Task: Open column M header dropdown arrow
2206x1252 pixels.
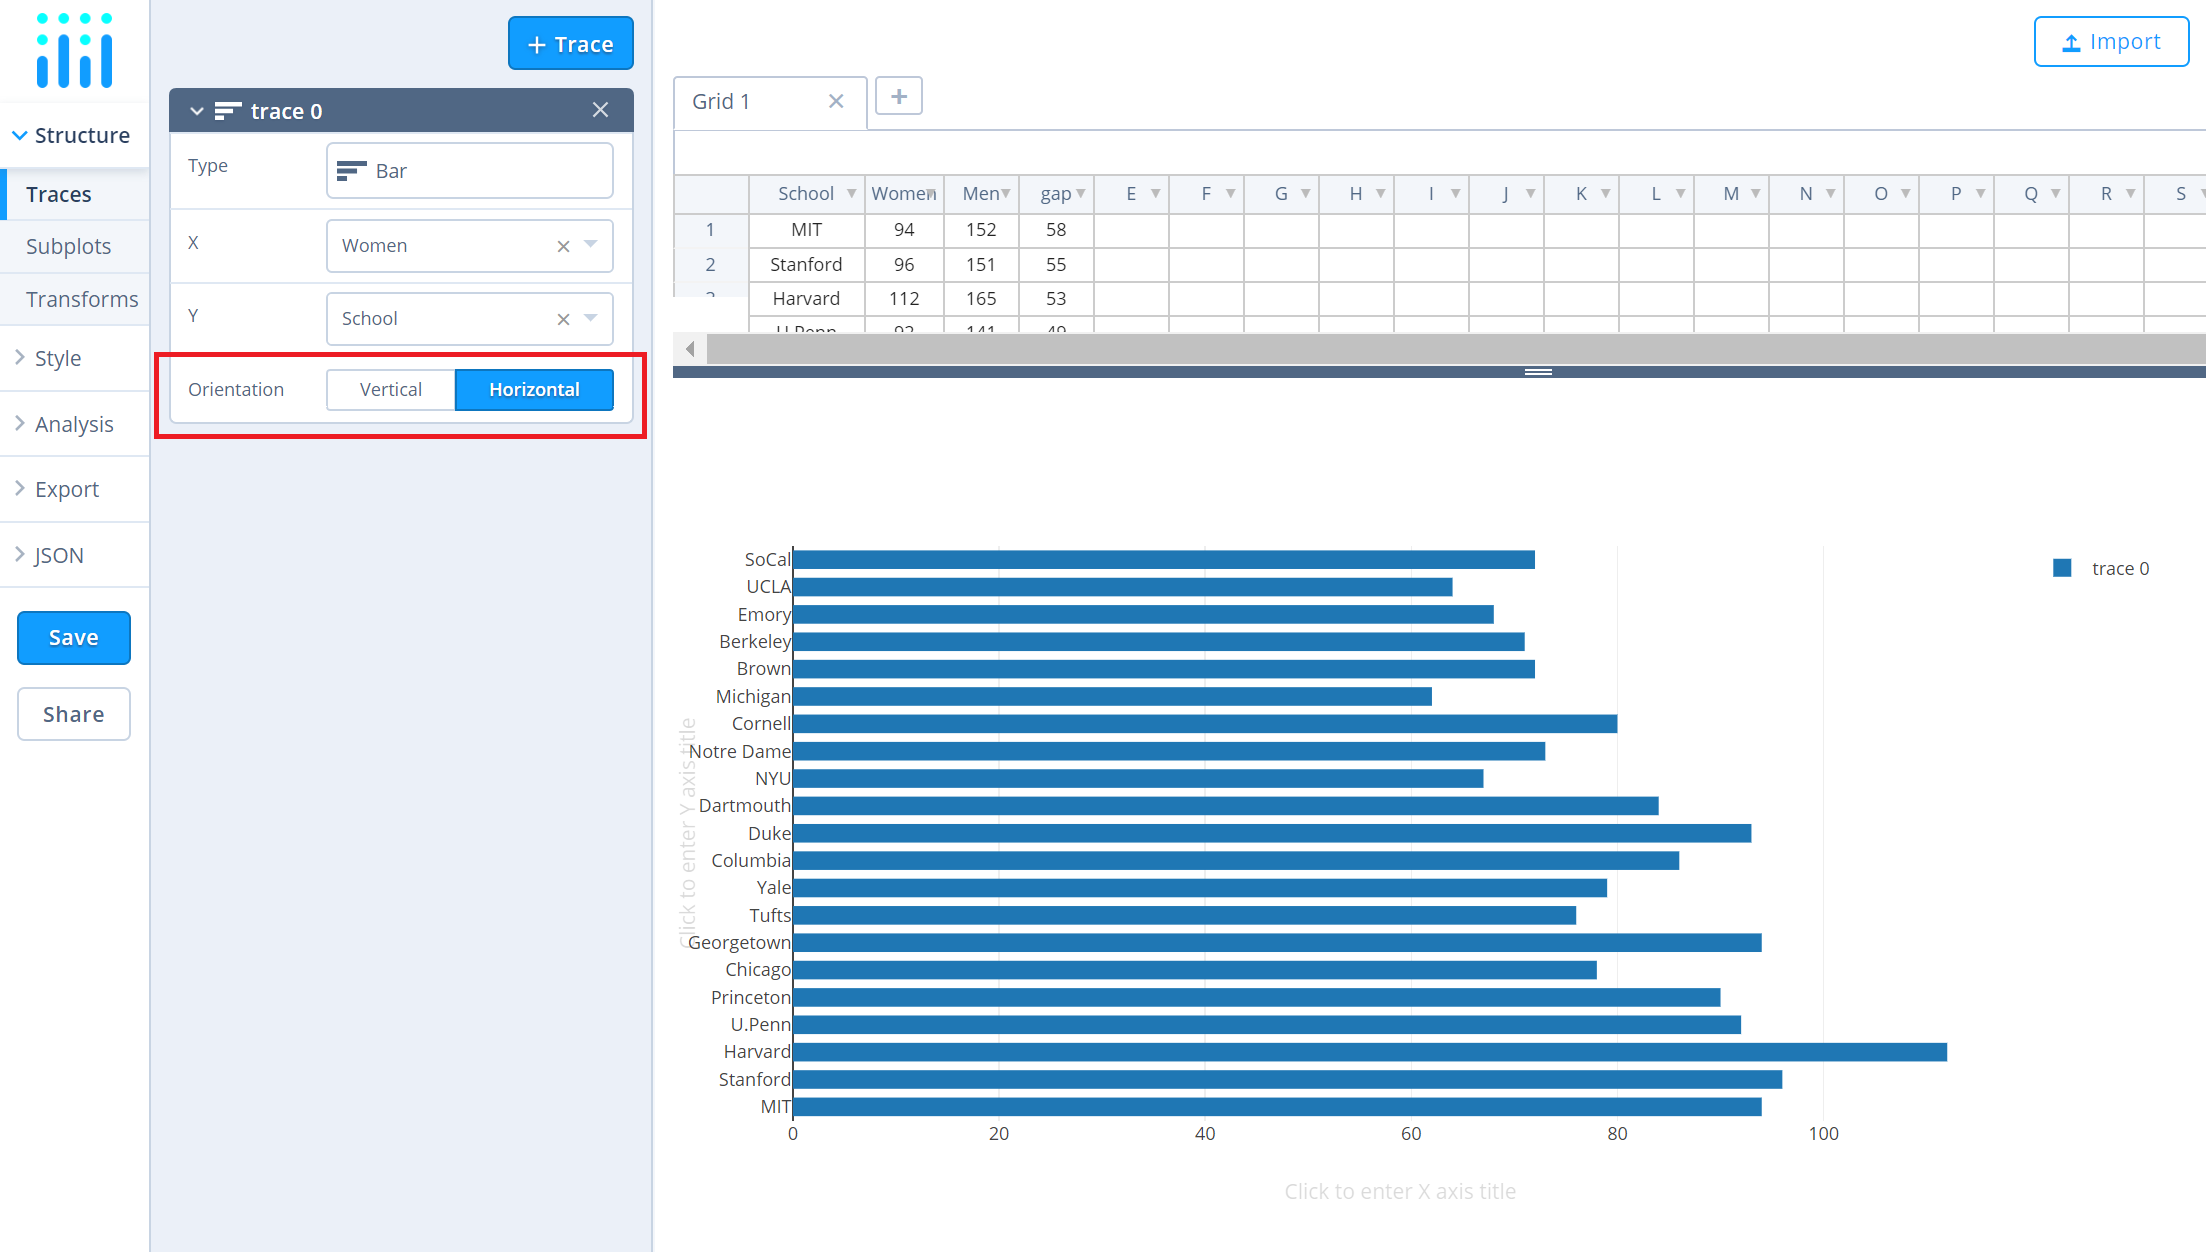Action: click(x=1755, y=193)
